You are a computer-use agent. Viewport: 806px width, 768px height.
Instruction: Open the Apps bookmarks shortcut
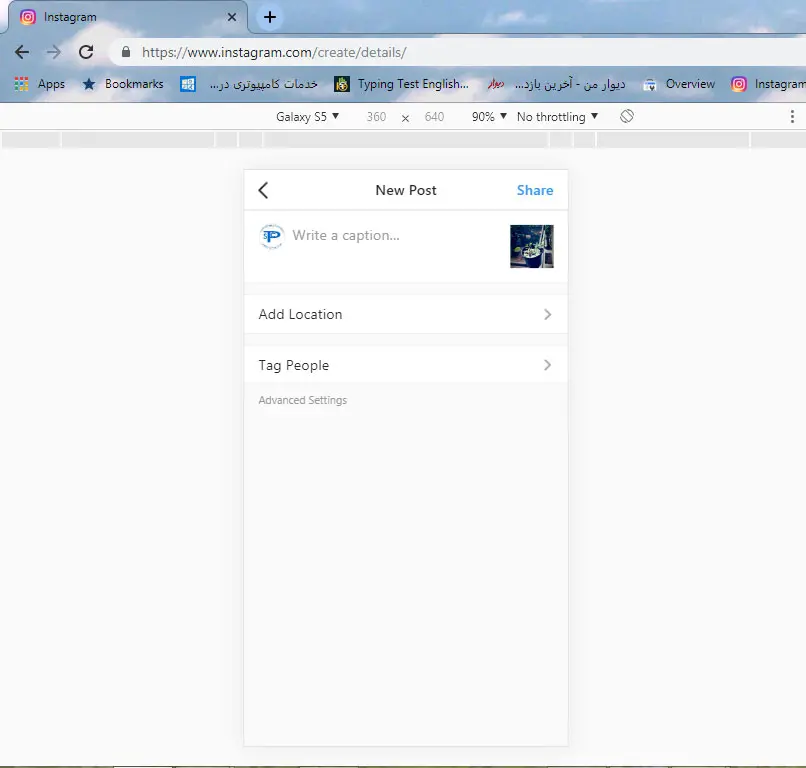pos(40,84)
